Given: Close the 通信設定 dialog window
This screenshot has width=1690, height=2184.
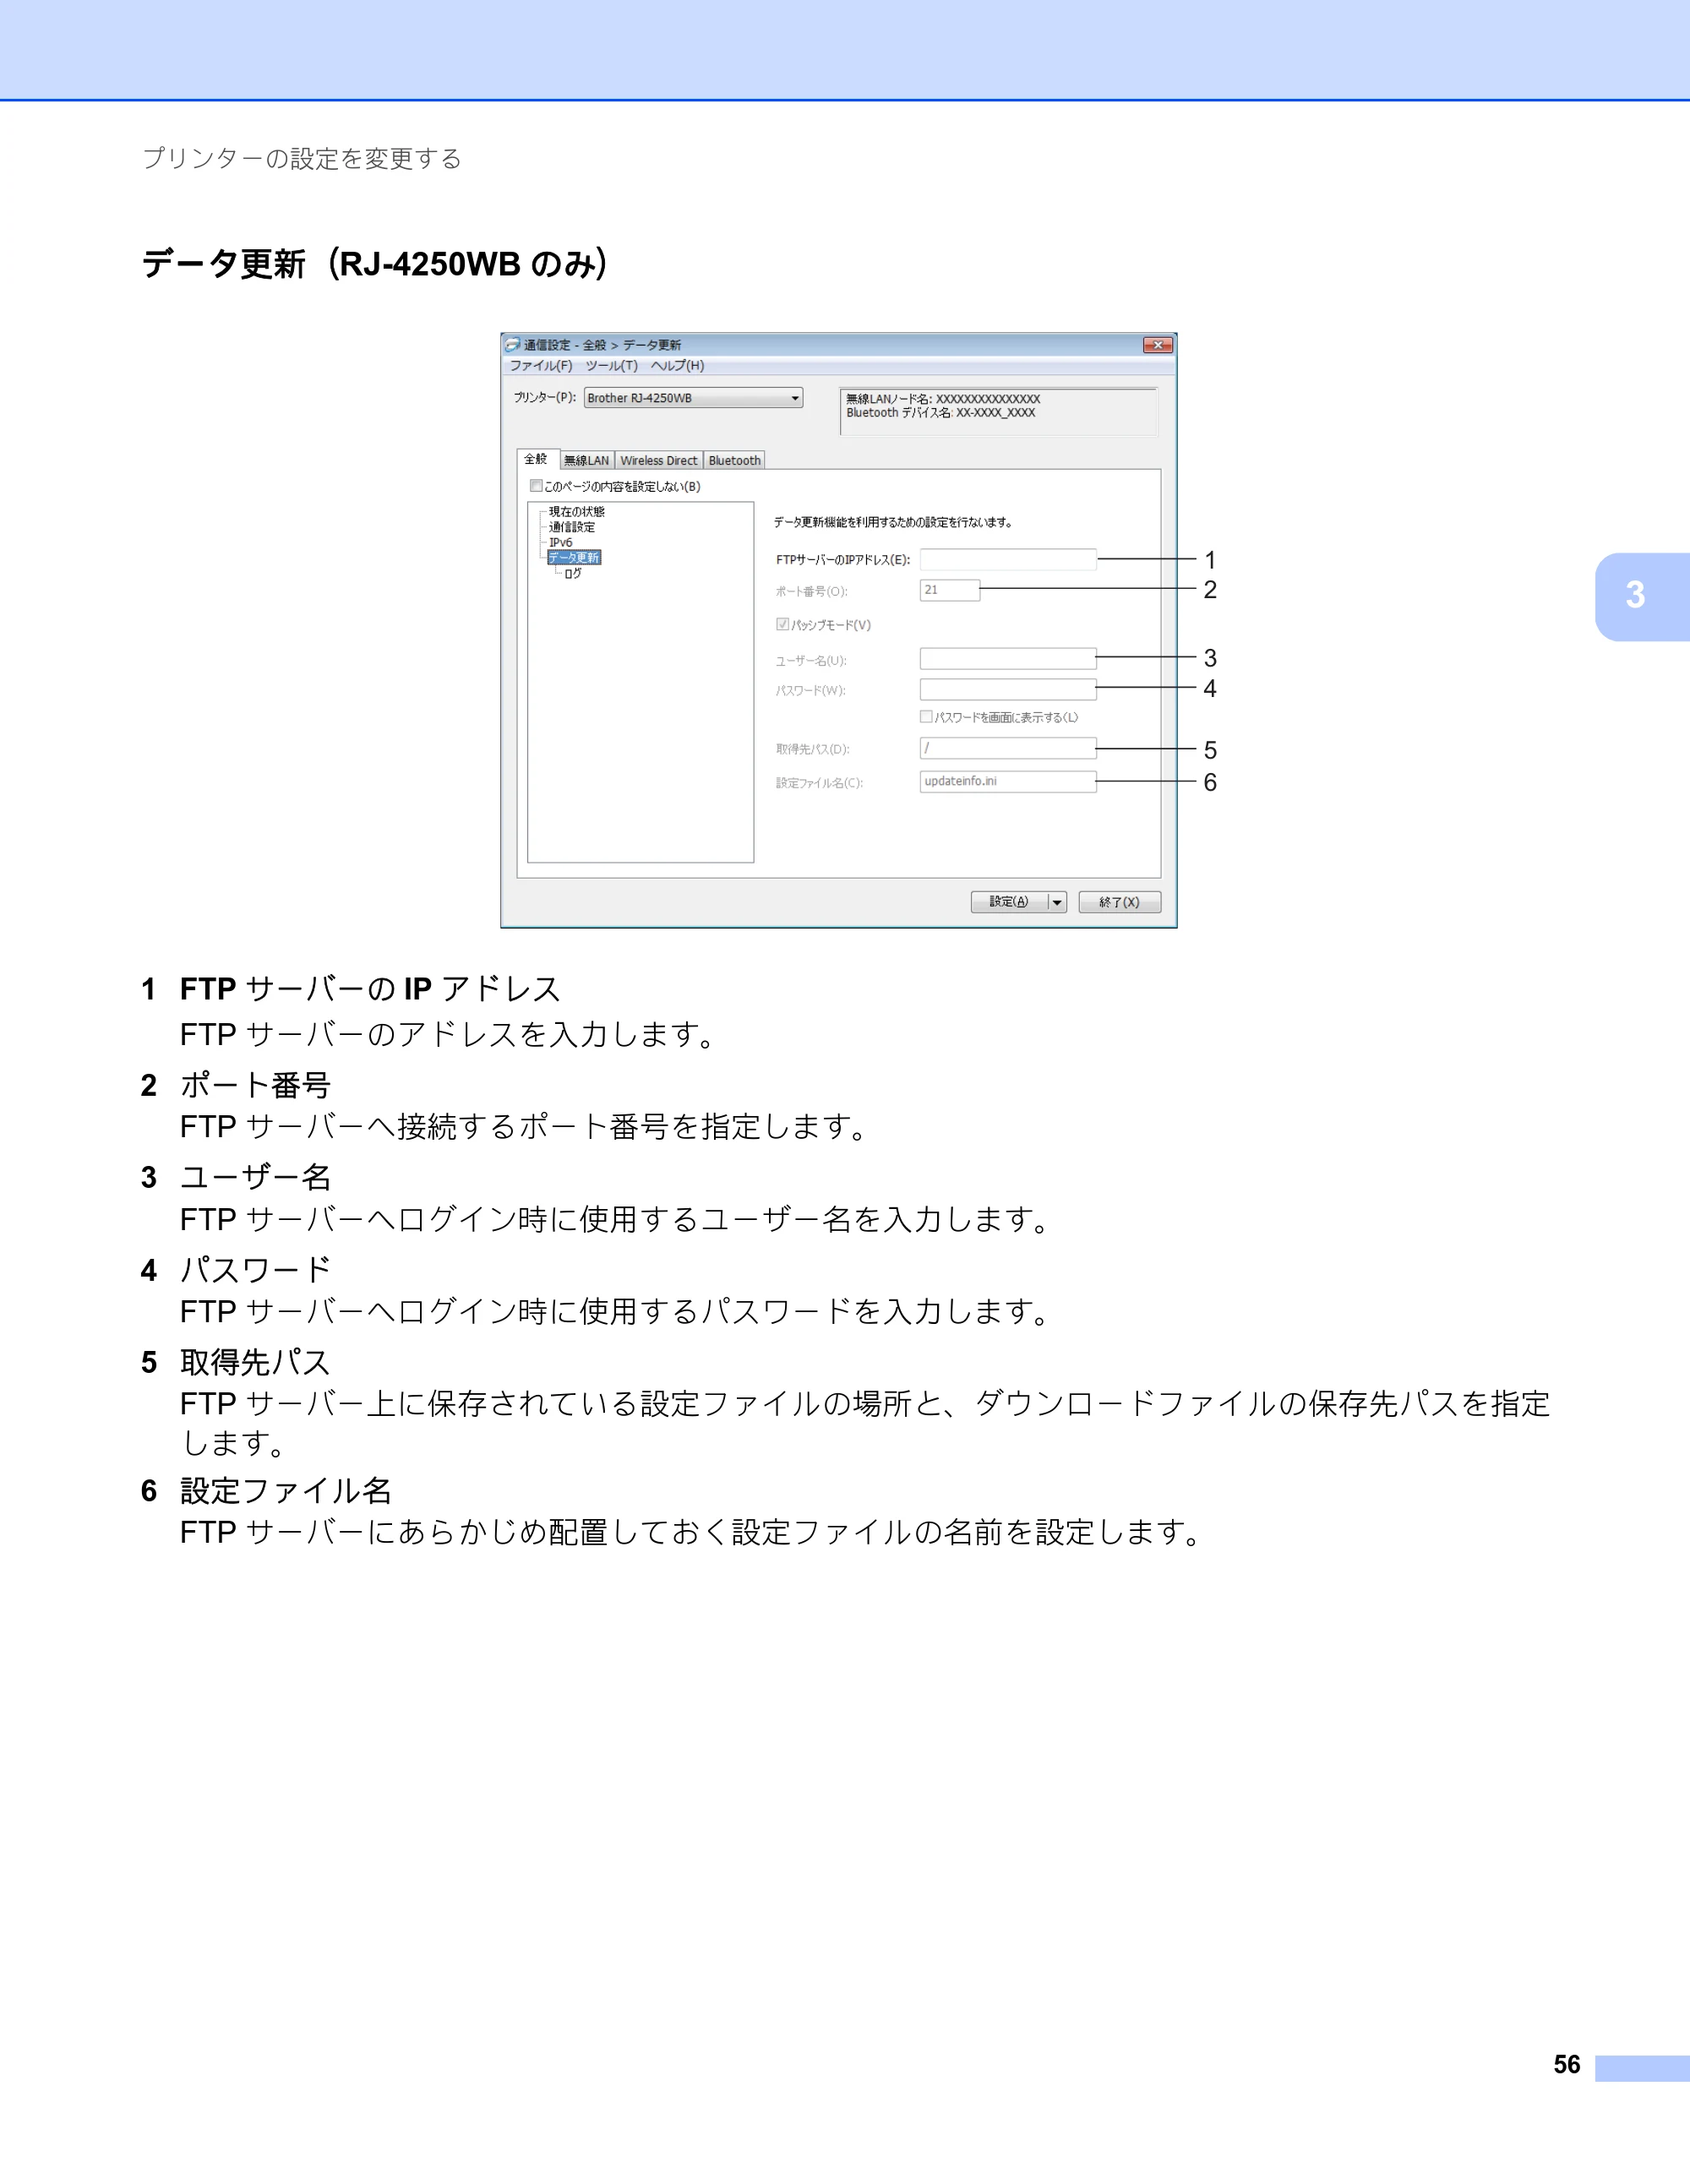Looking at the screenshot, I should (x=1158, y=345).
